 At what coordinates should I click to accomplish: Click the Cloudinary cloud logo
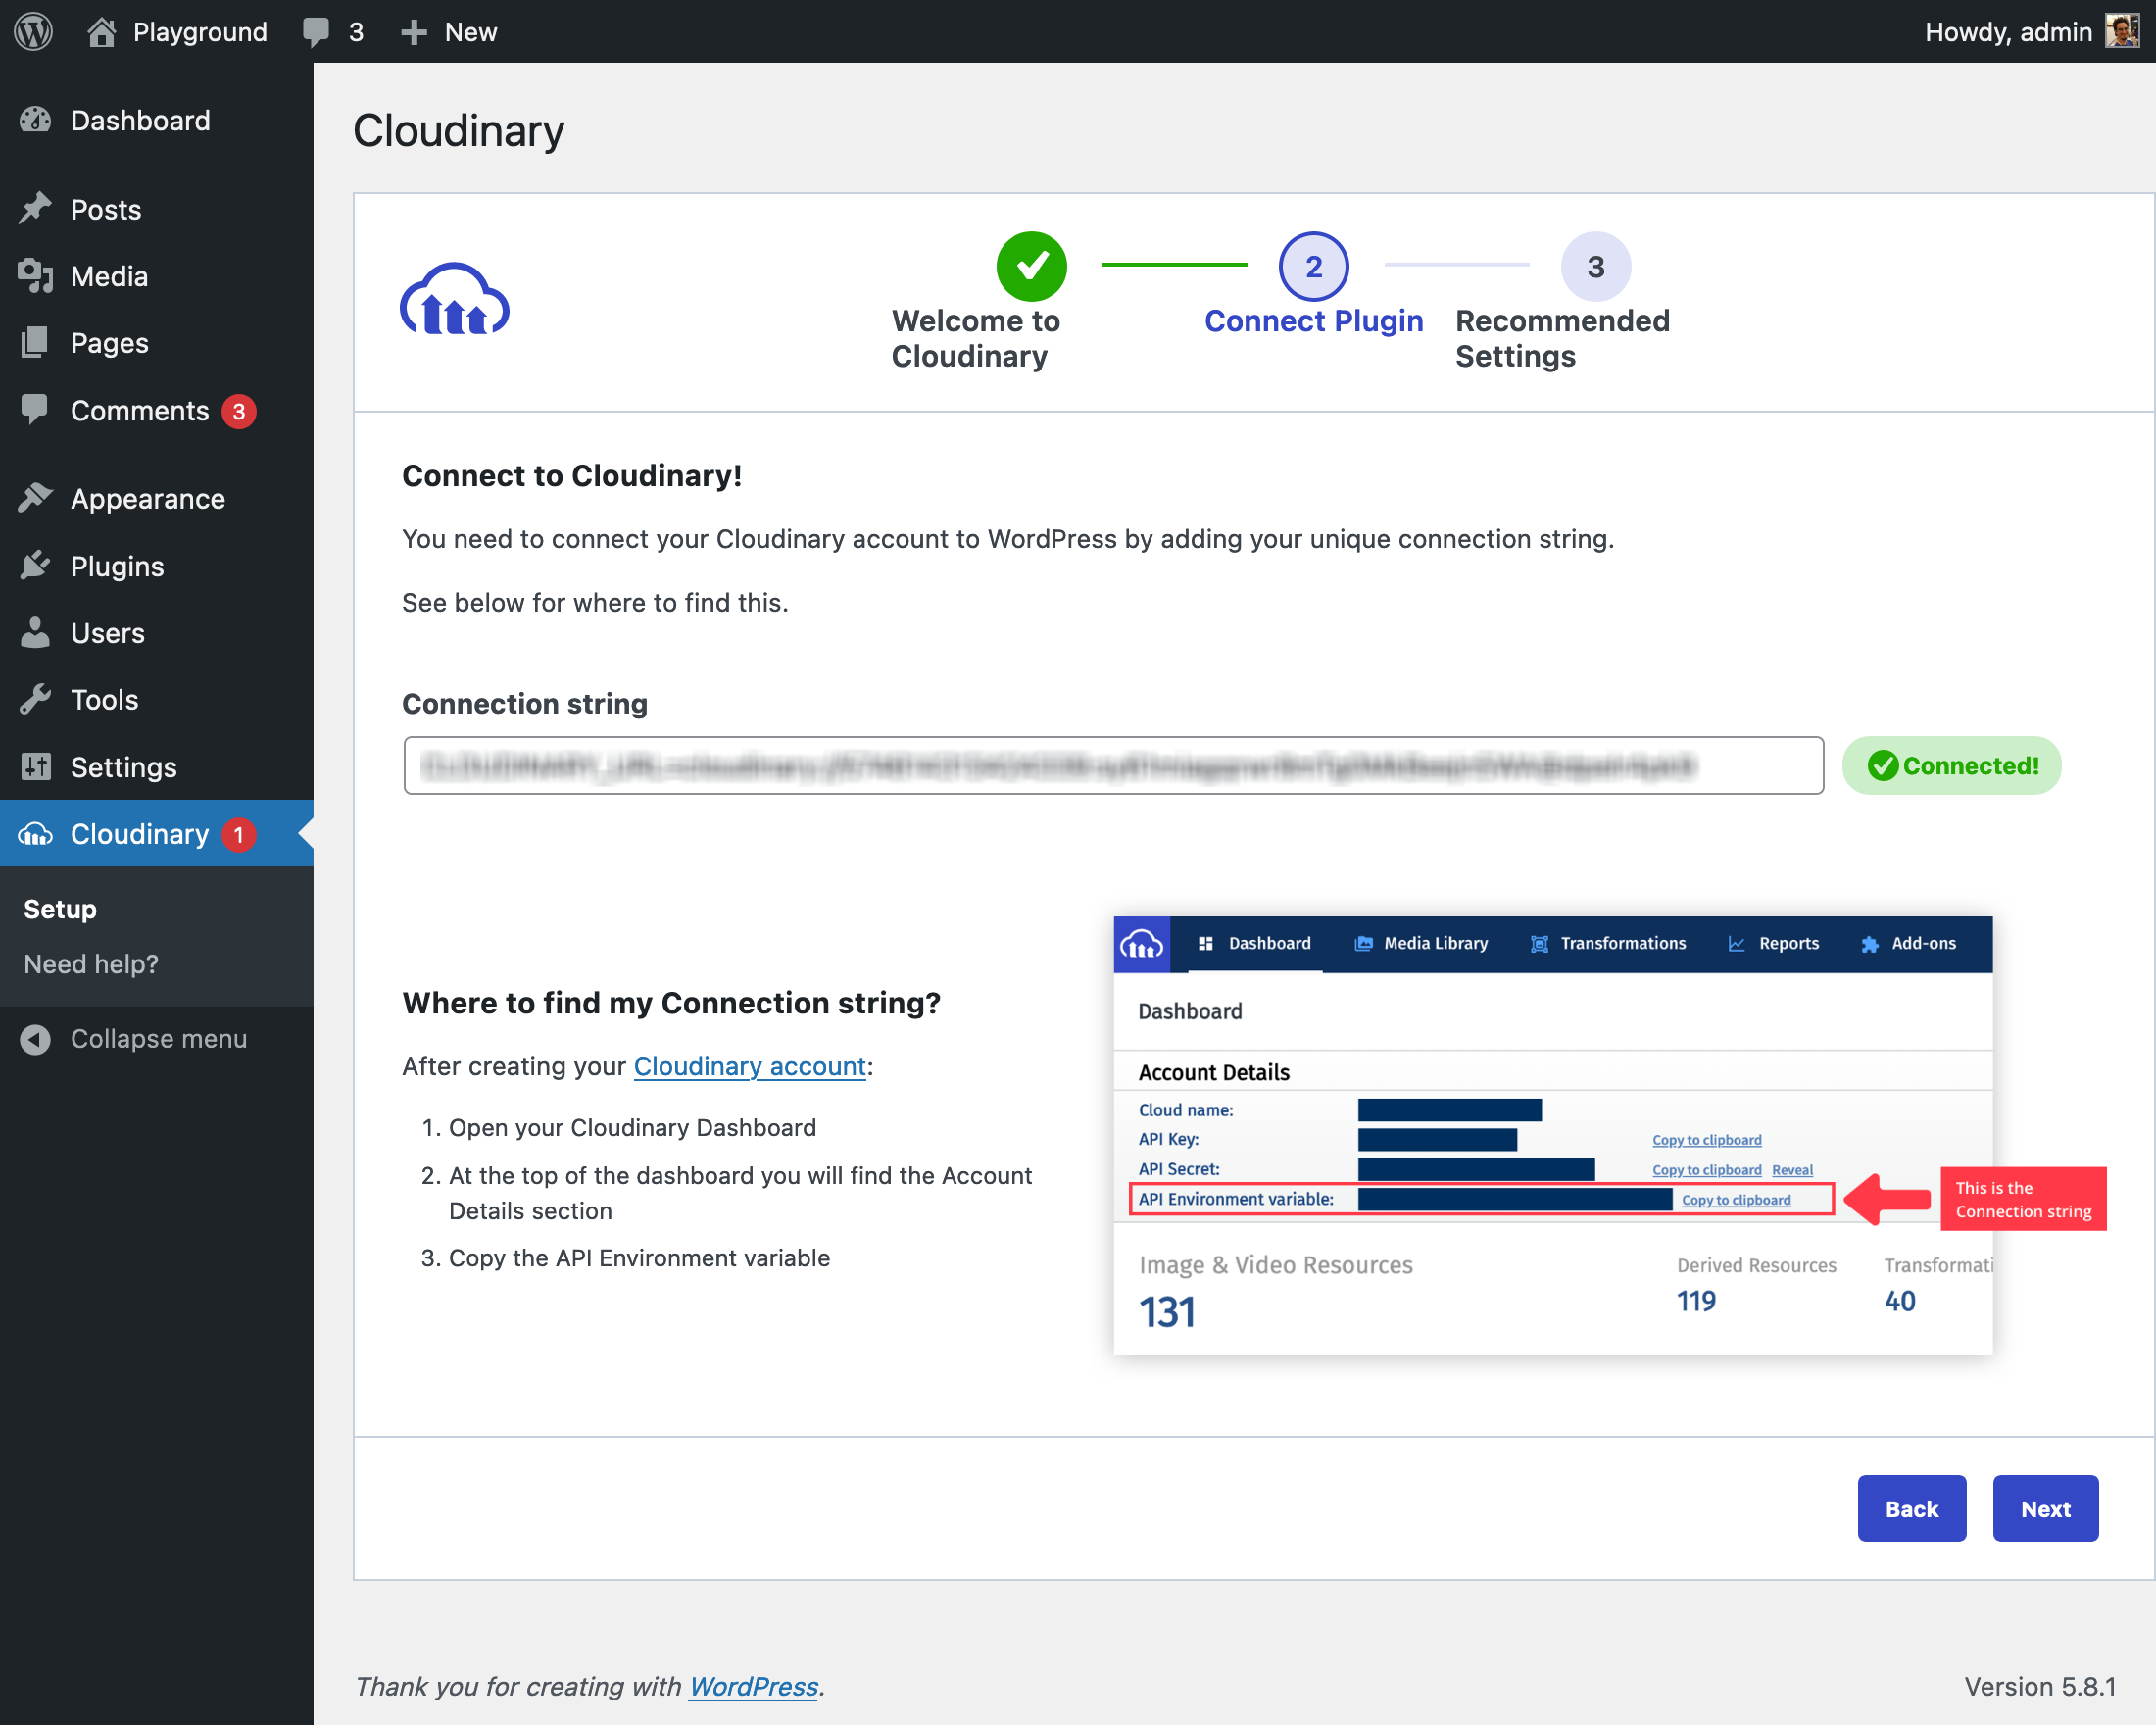(x=455, y=300)
